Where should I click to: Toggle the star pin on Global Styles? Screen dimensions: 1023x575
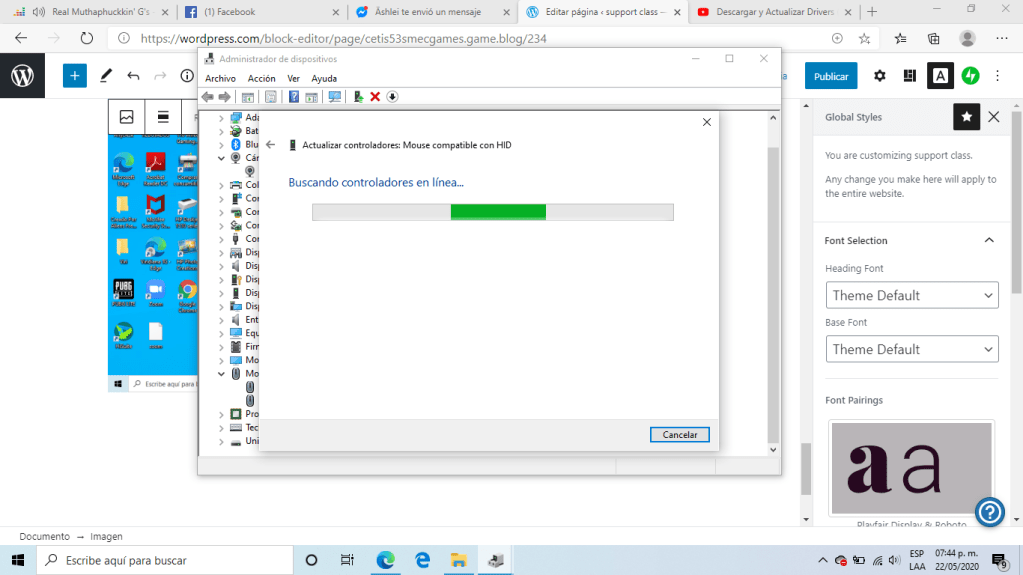pyautogui.click(x=966, y=117)
